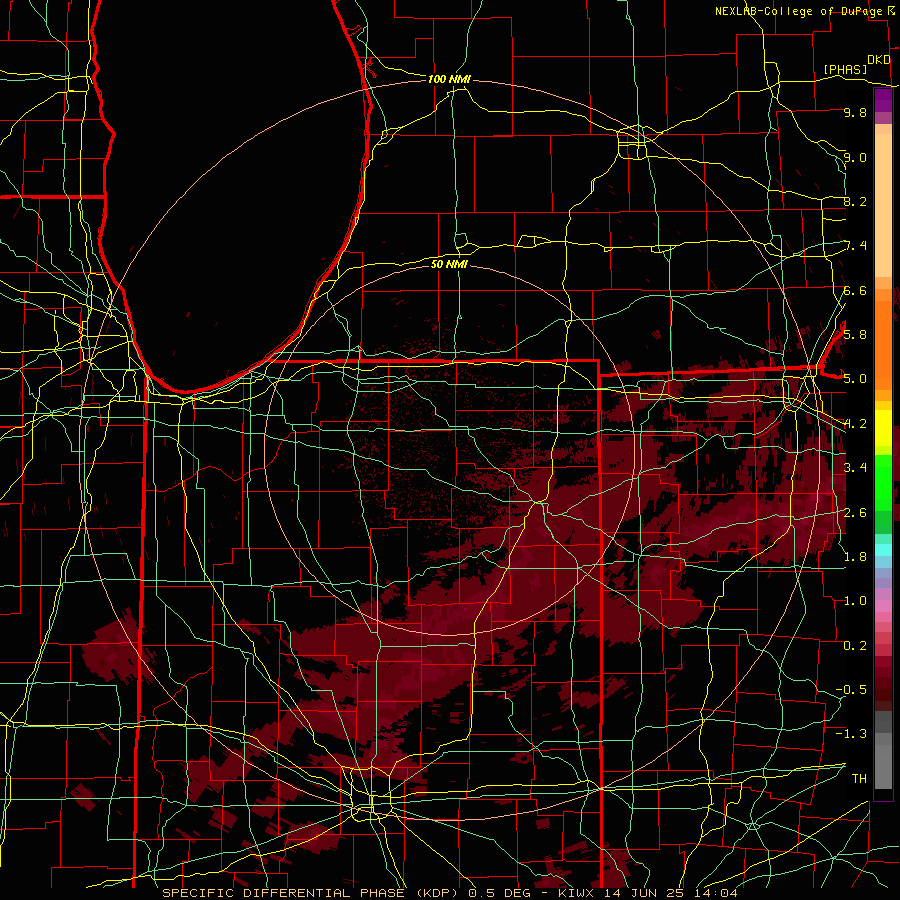Select the 5.0 scale value
Viewport: 900px width, 900px height.
855,379
